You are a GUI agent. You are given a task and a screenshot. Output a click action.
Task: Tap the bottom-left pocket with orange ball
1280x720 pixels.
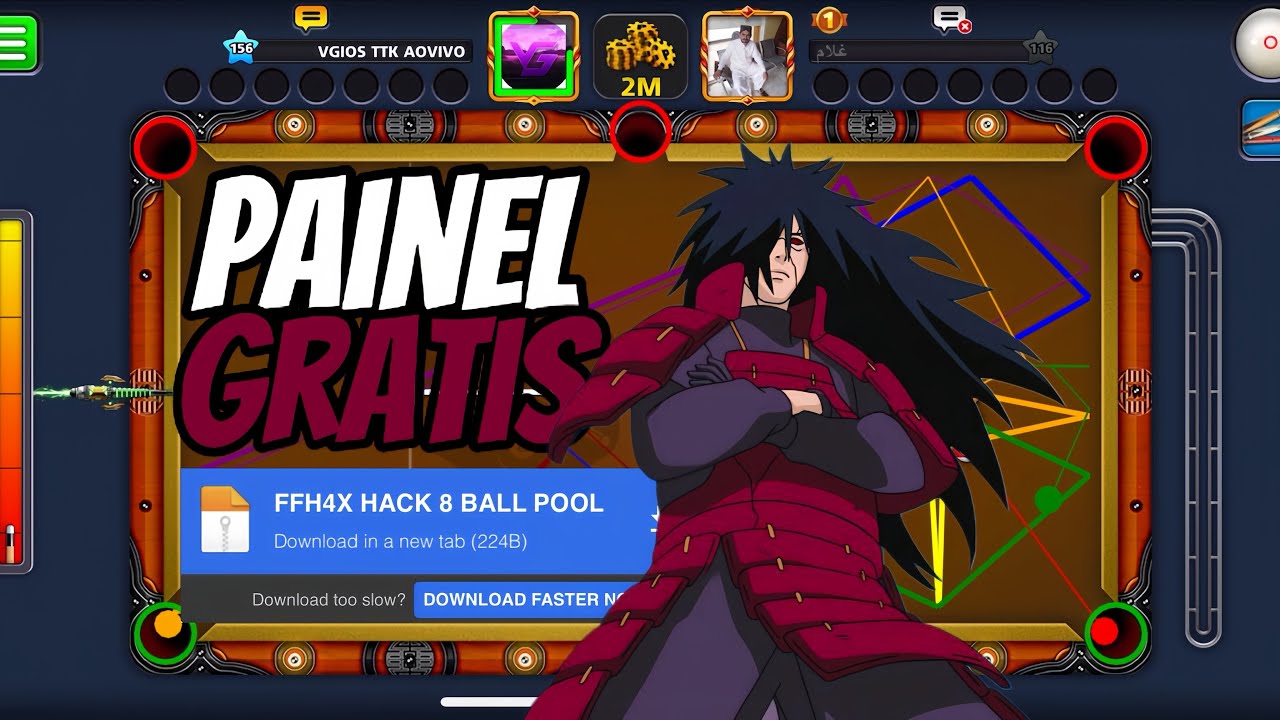point(166,633)
